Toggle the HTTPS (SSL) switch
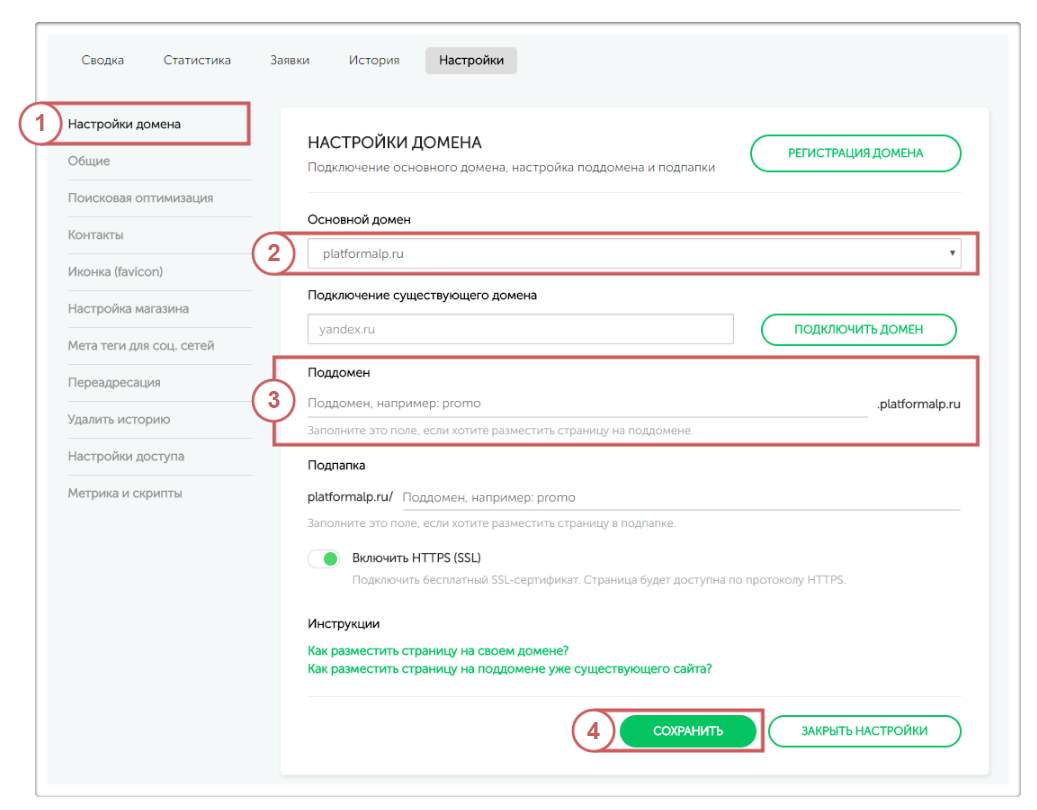 324,558
